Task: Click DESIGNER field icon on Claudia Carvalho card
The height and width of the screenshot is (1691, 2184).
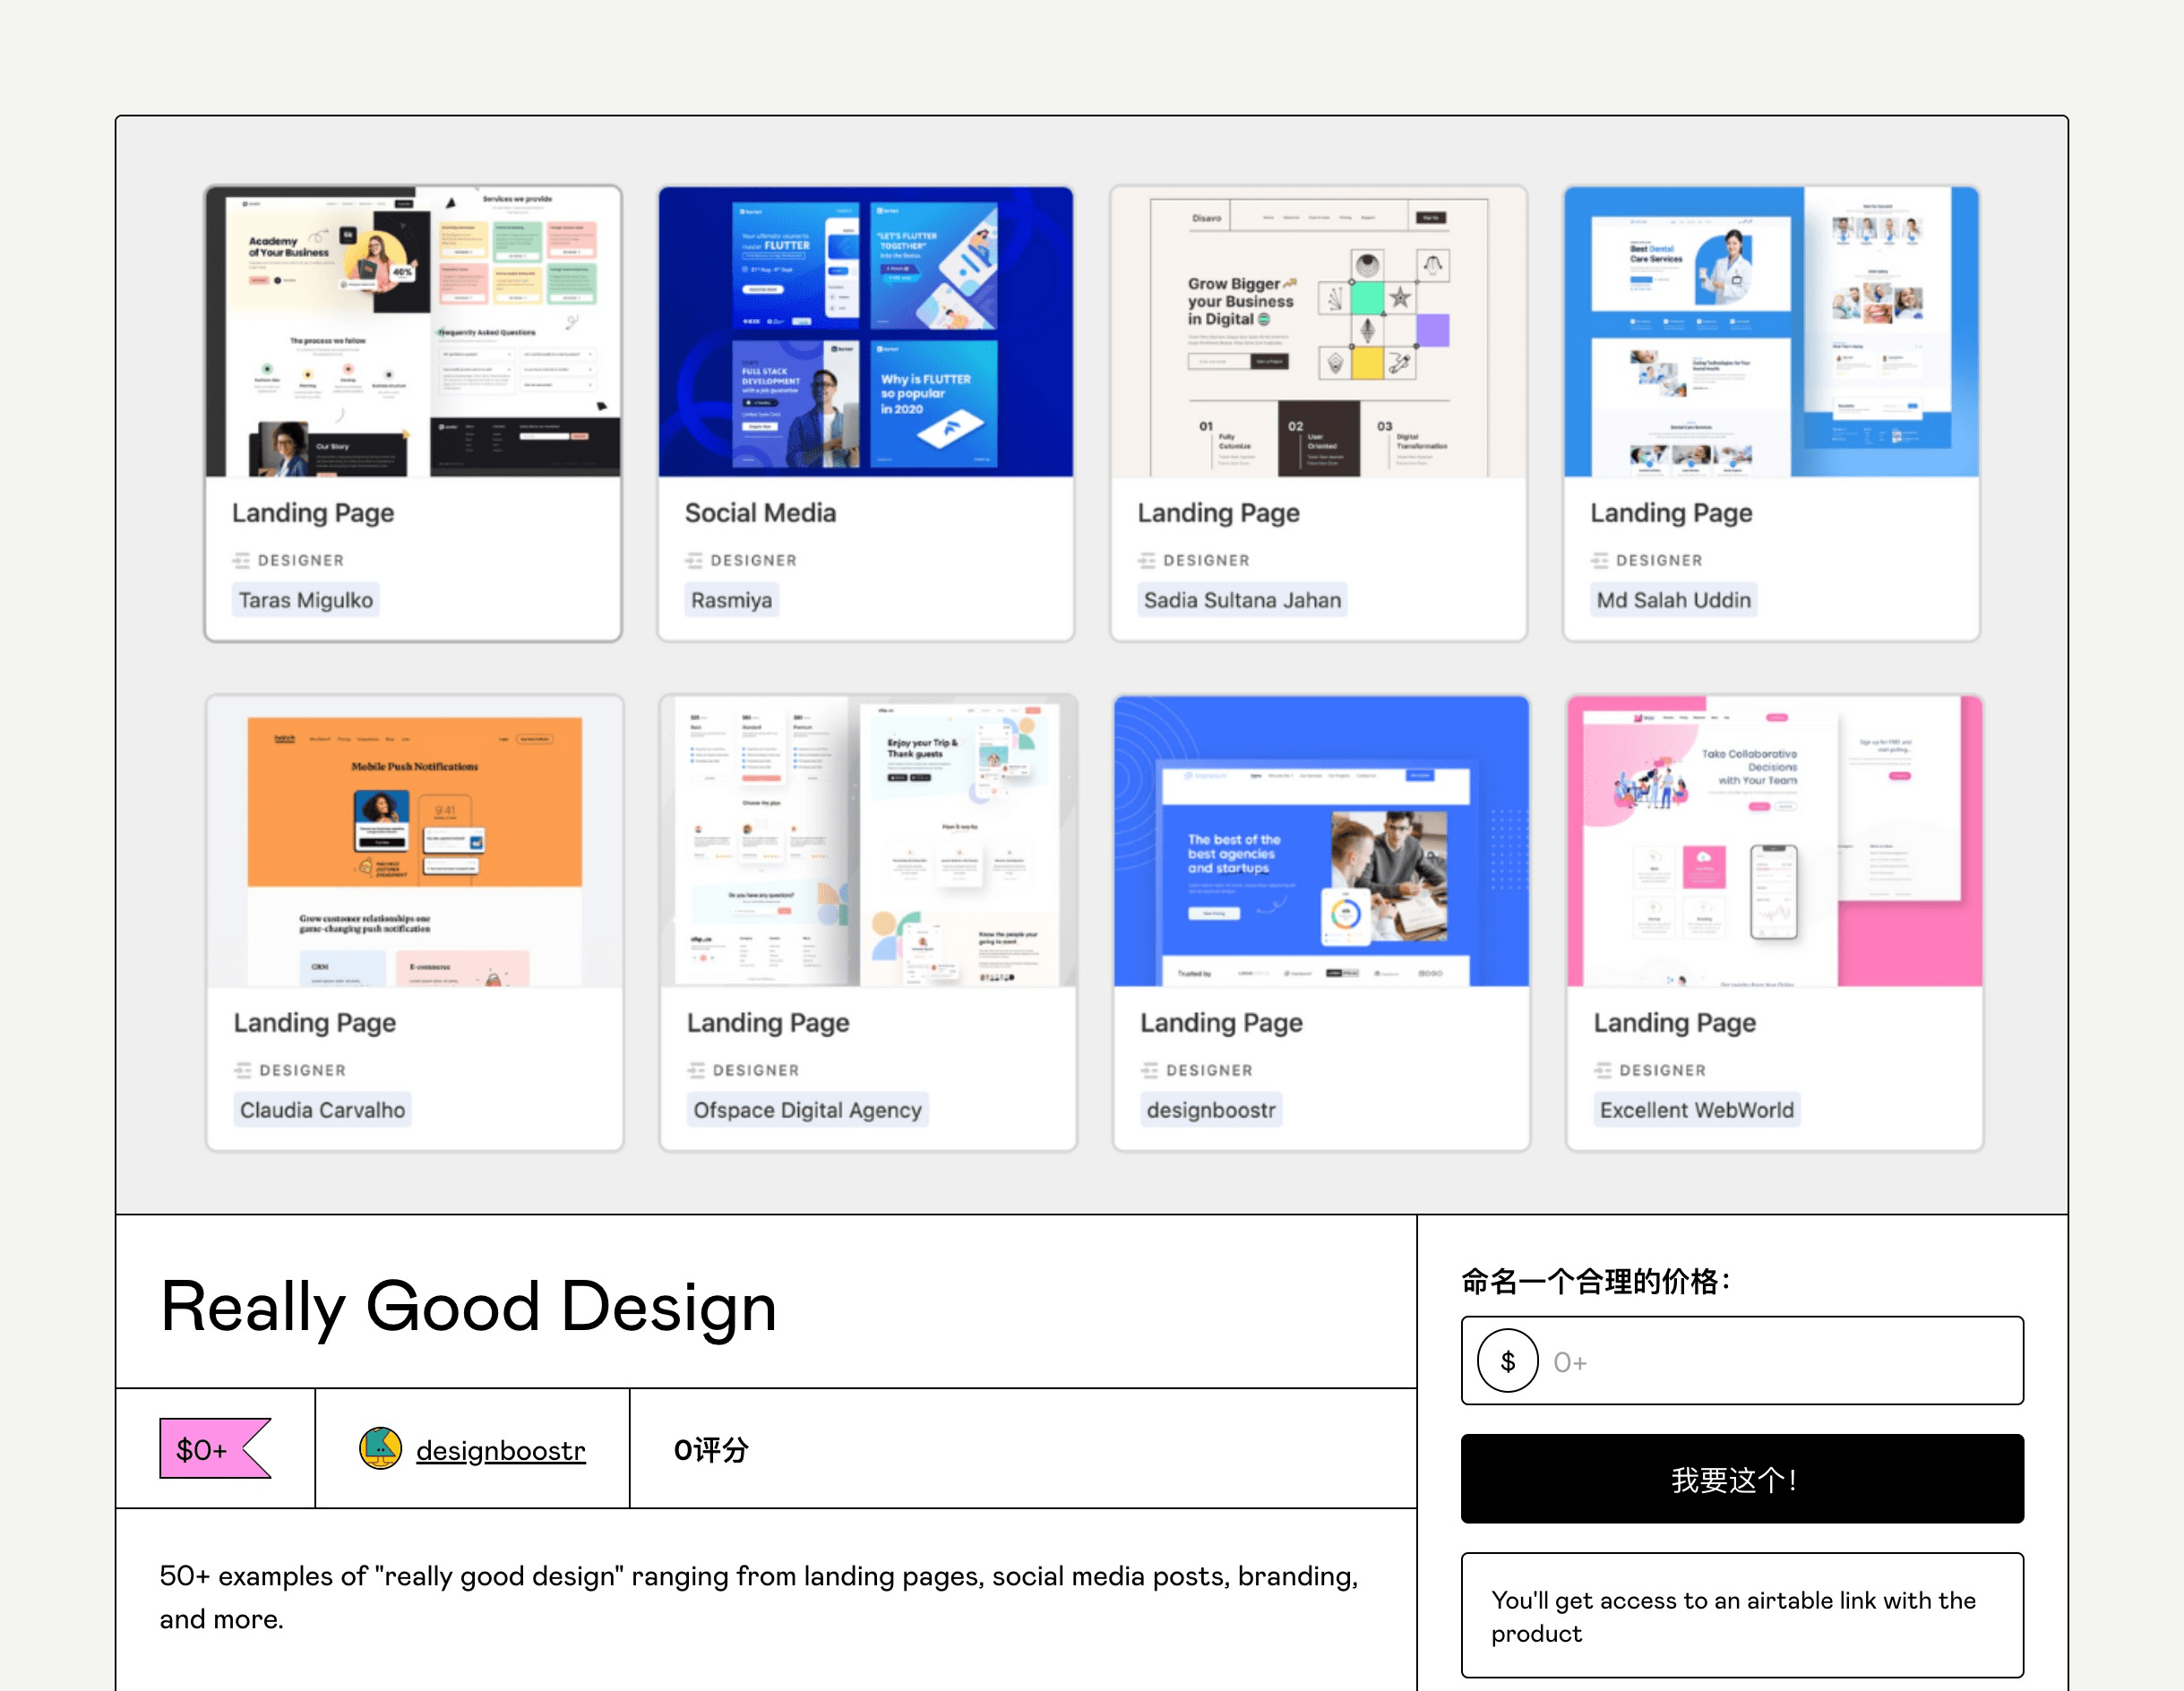Action: tap(243, 1070)
